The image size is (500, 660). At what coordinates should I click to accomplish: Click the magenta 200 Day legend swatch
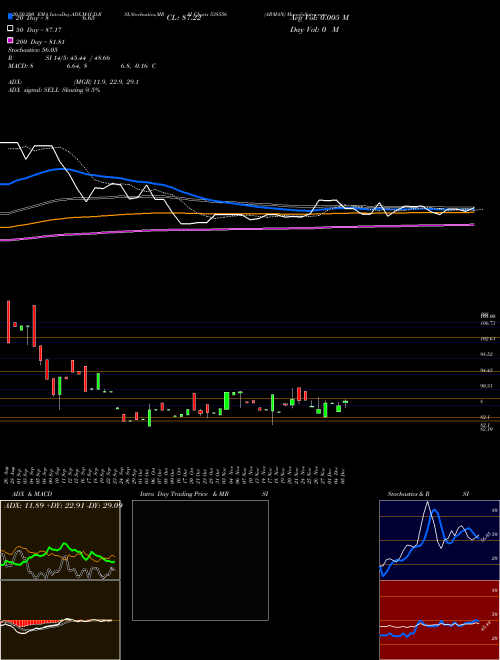[x=10, y=40]
